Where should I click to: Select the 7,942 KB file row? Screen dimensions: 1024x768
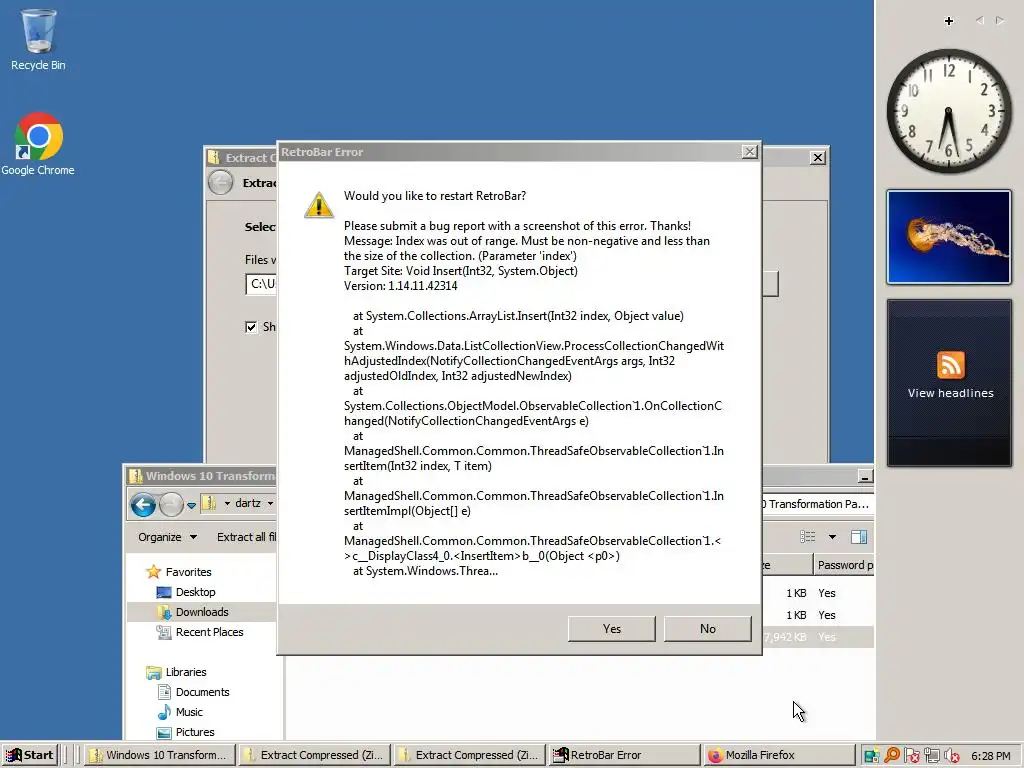(x=818, y=637)
